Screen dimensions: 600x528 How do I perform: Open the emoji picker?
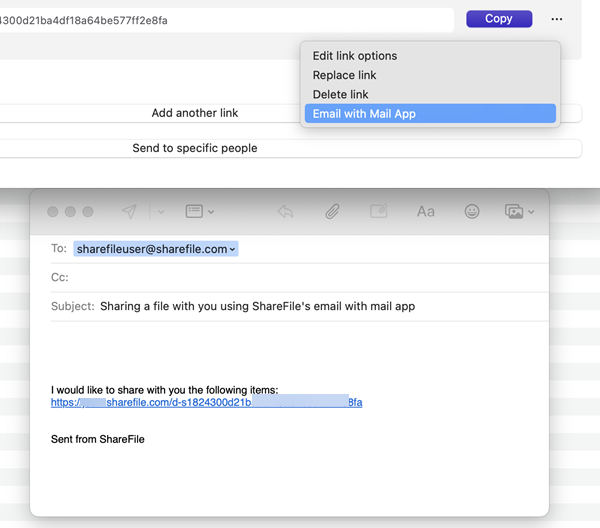472,211
